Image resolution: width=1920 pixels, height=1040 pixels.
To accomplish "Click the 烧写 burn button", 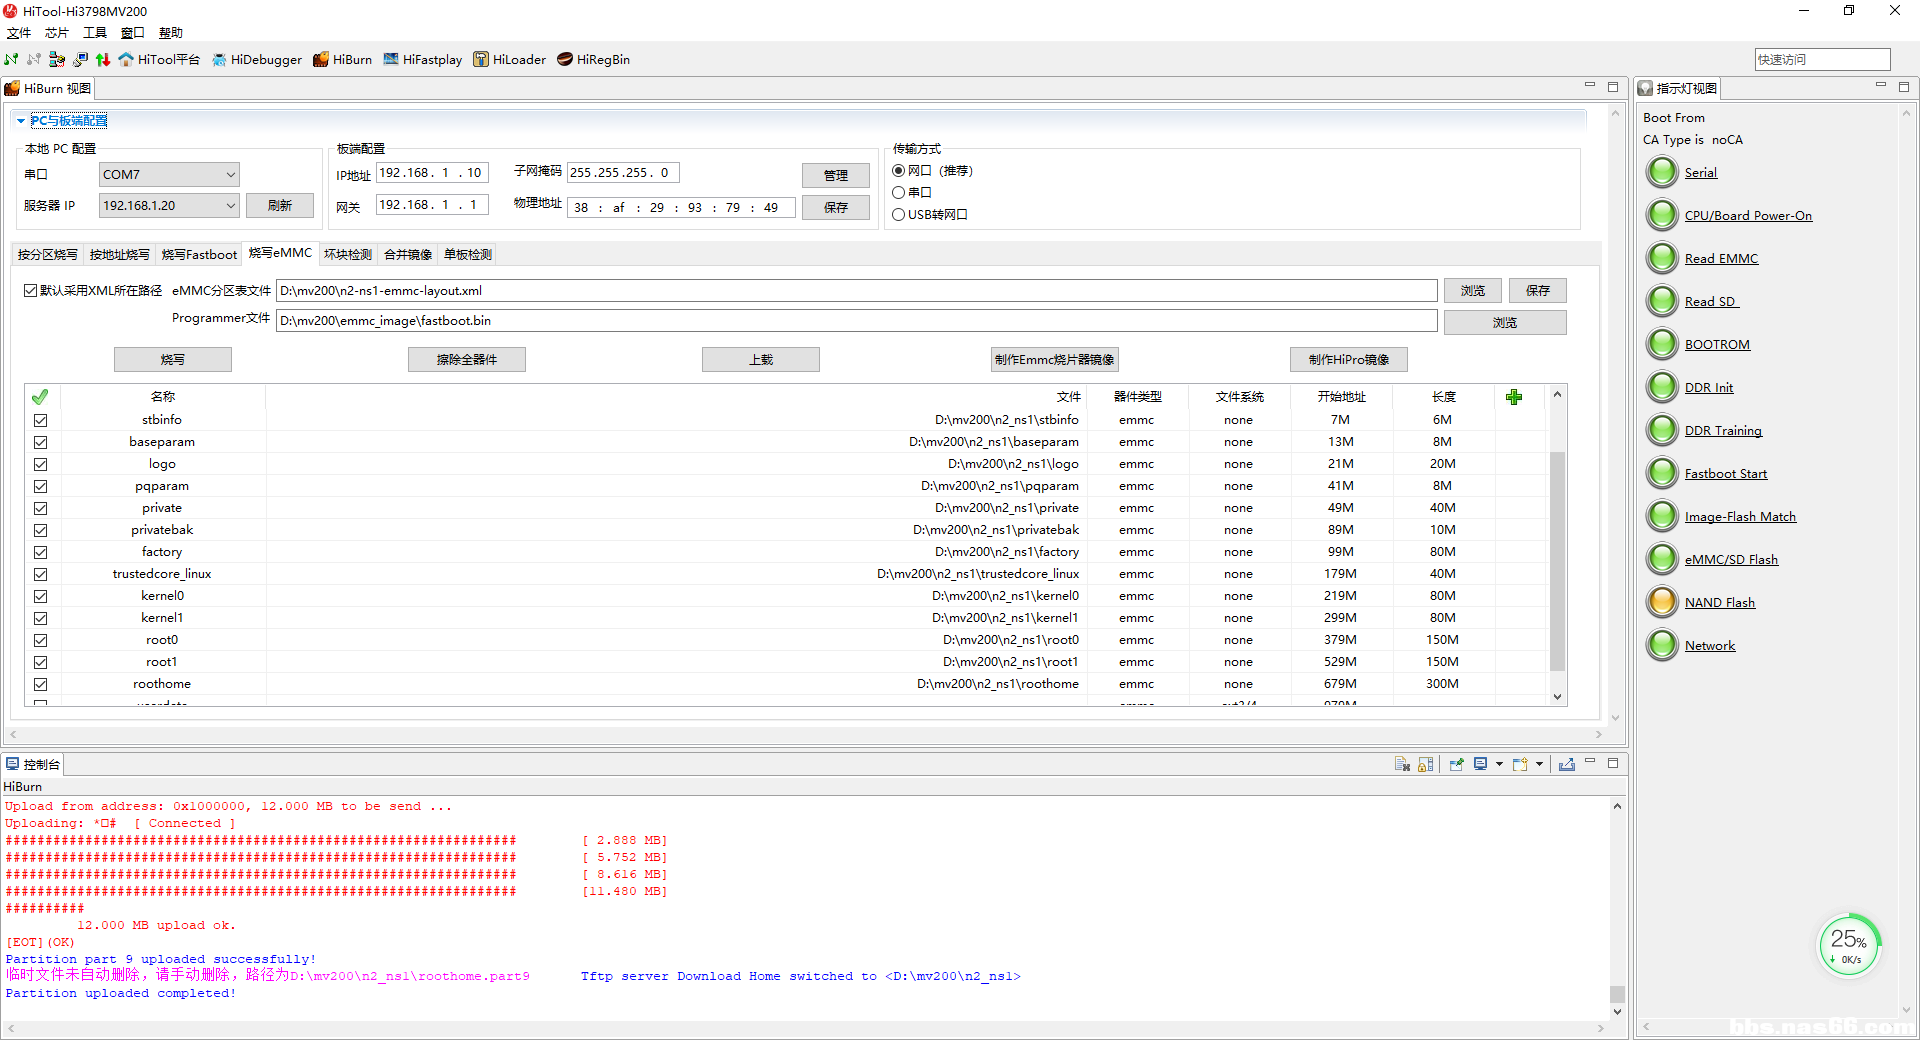I will [173, 360].
